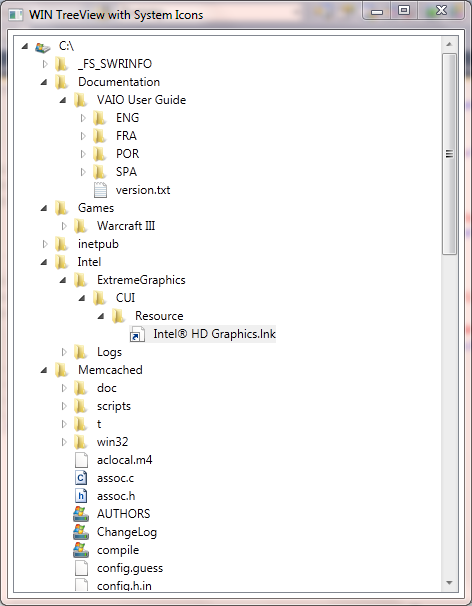Click the Intel HD Graphics shortcut icon
Viewport: 472px width, 606px height.
click(x=137, y=334)
